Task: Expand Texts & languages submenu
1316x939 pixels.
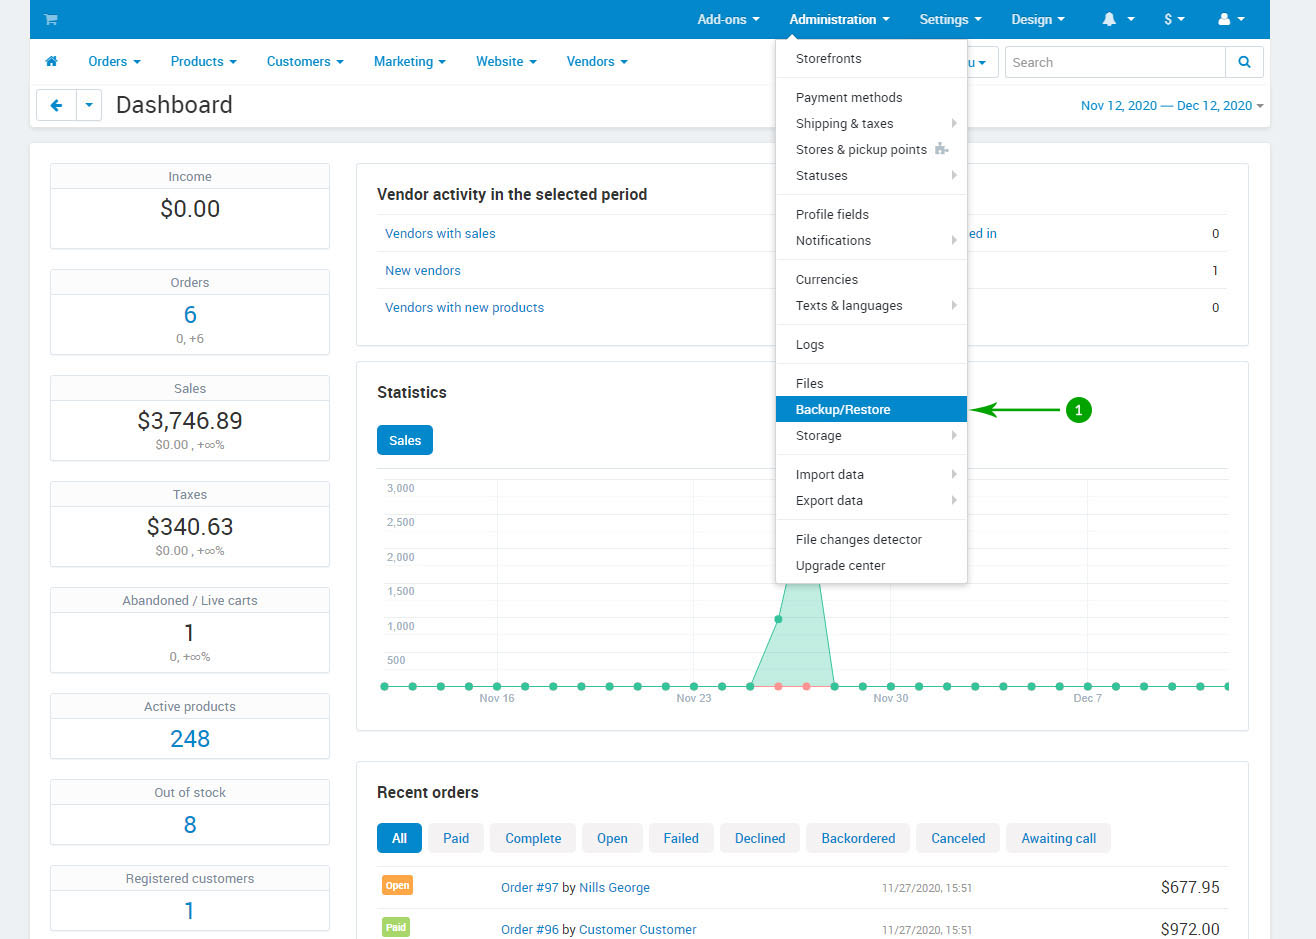Action: tap(871, 305)
